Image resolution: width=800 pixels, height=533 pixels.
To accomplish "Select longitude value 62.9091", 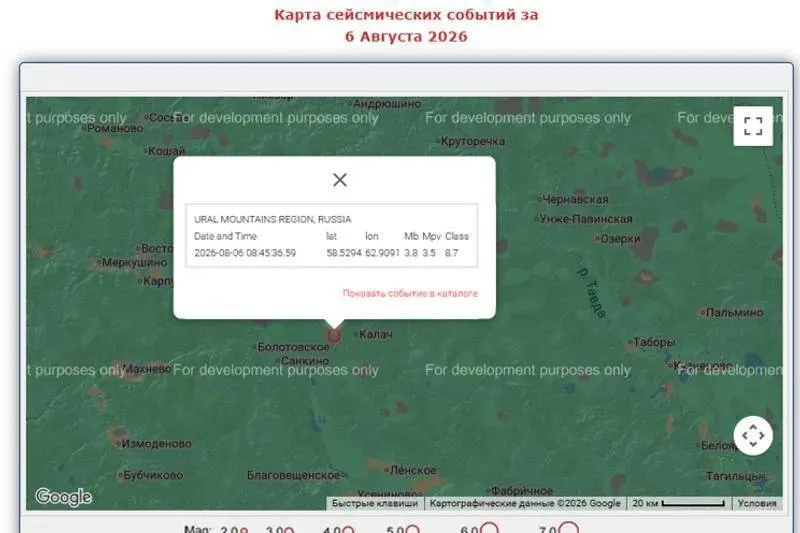I will 382,252.
